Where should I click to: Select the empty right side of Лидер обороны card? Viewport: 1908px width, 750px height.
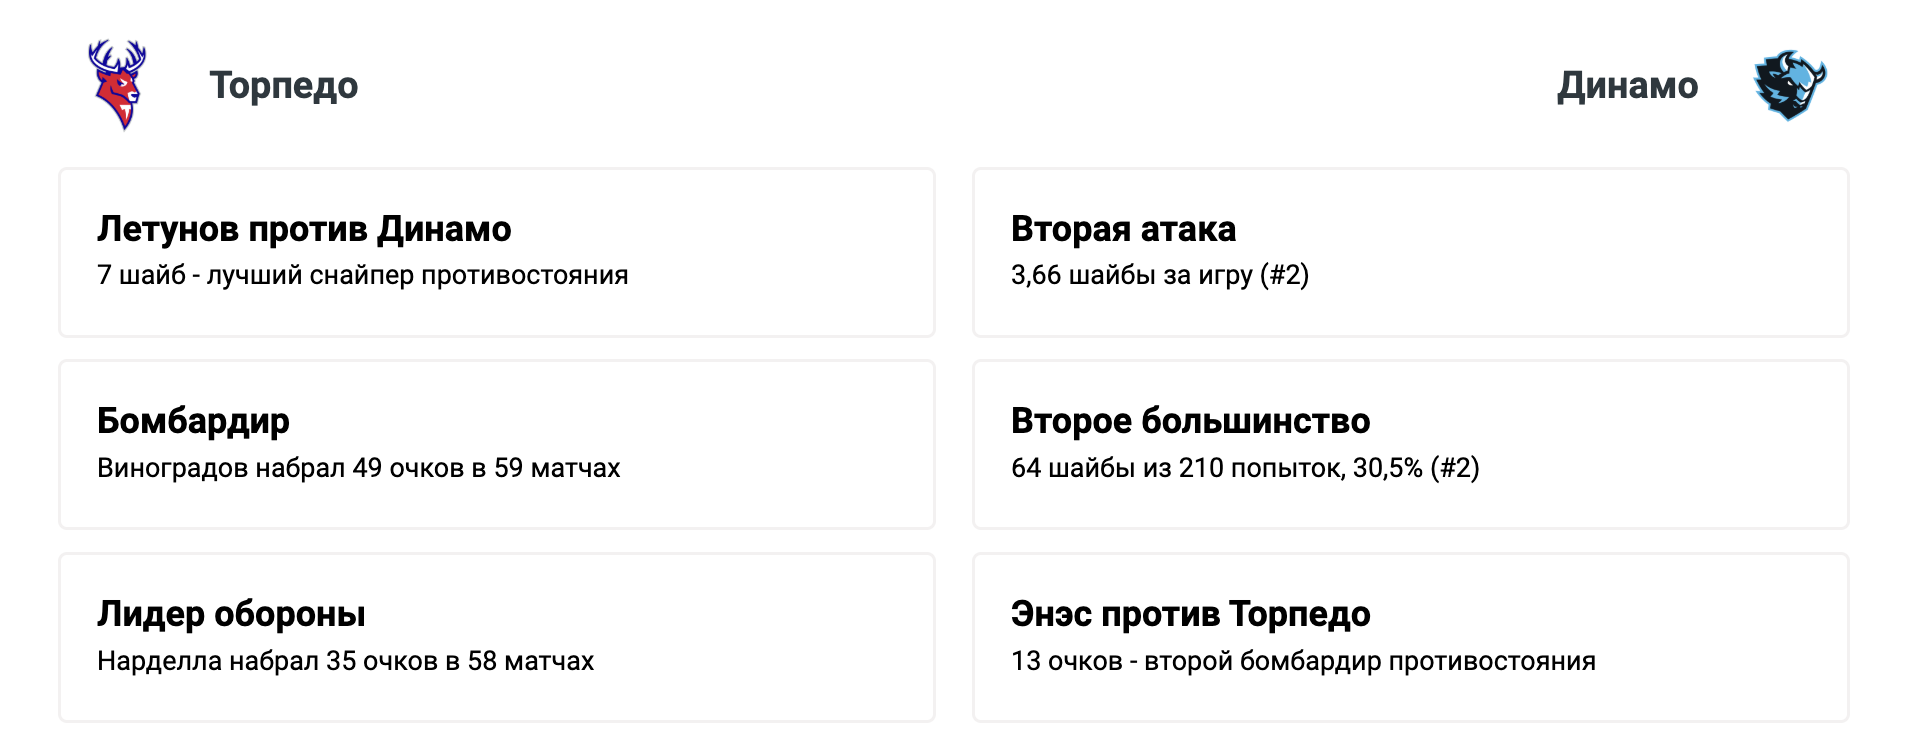[790, 637]
